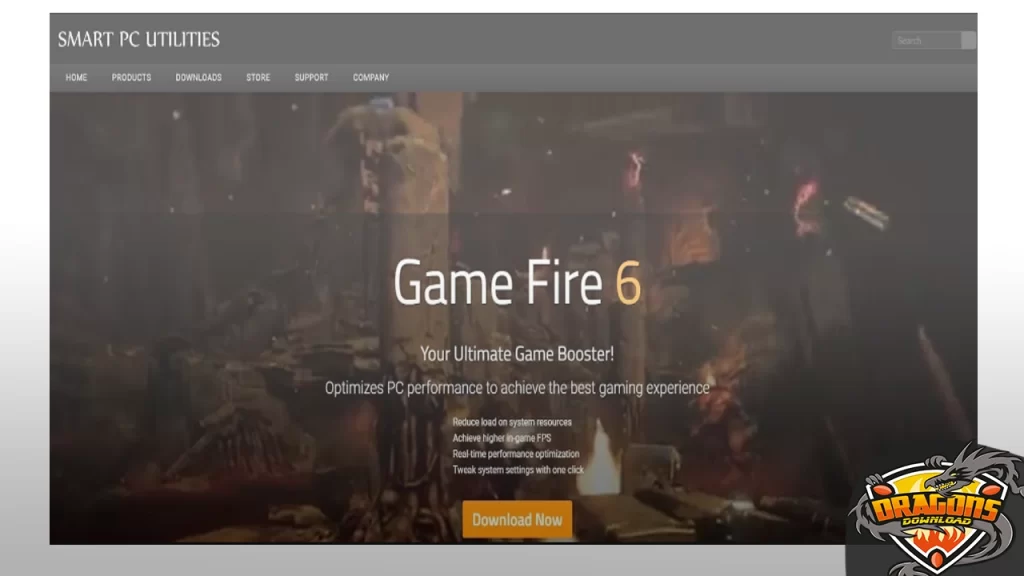Click the Smart PC Utilities site logo
This screenshot has height=576, width=1024.
(140, 39)
